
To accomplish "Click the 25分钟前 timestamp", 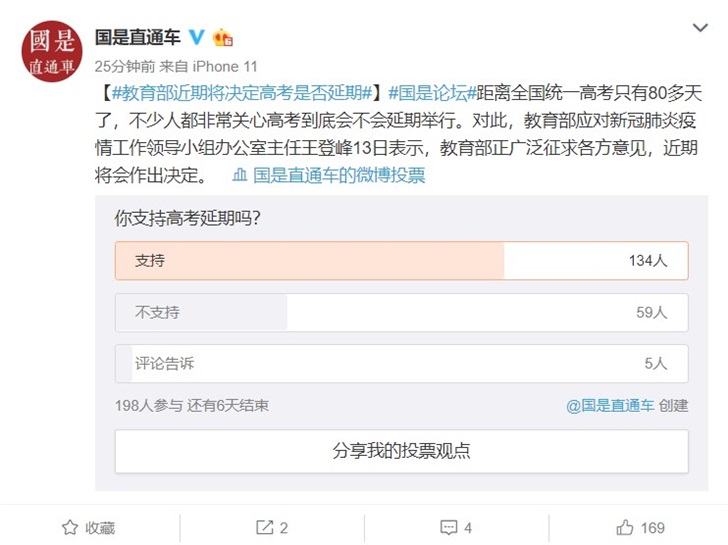I will coord(124,66).
